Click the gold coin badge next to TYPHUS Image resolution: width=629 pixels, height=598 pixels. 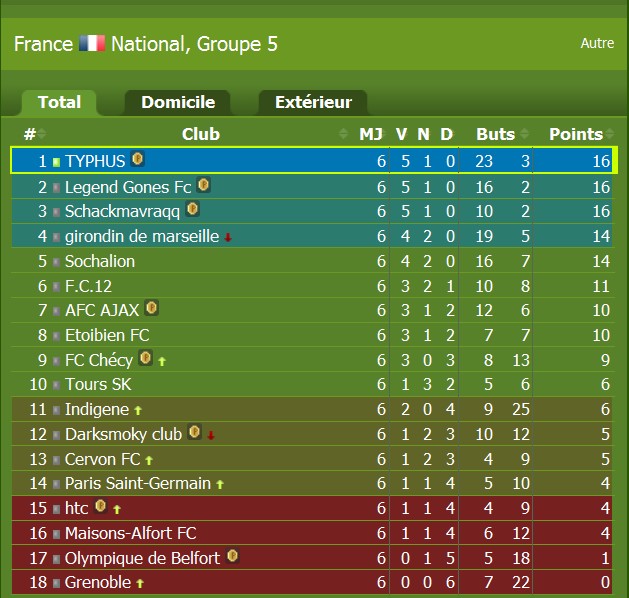click(138, 159)
